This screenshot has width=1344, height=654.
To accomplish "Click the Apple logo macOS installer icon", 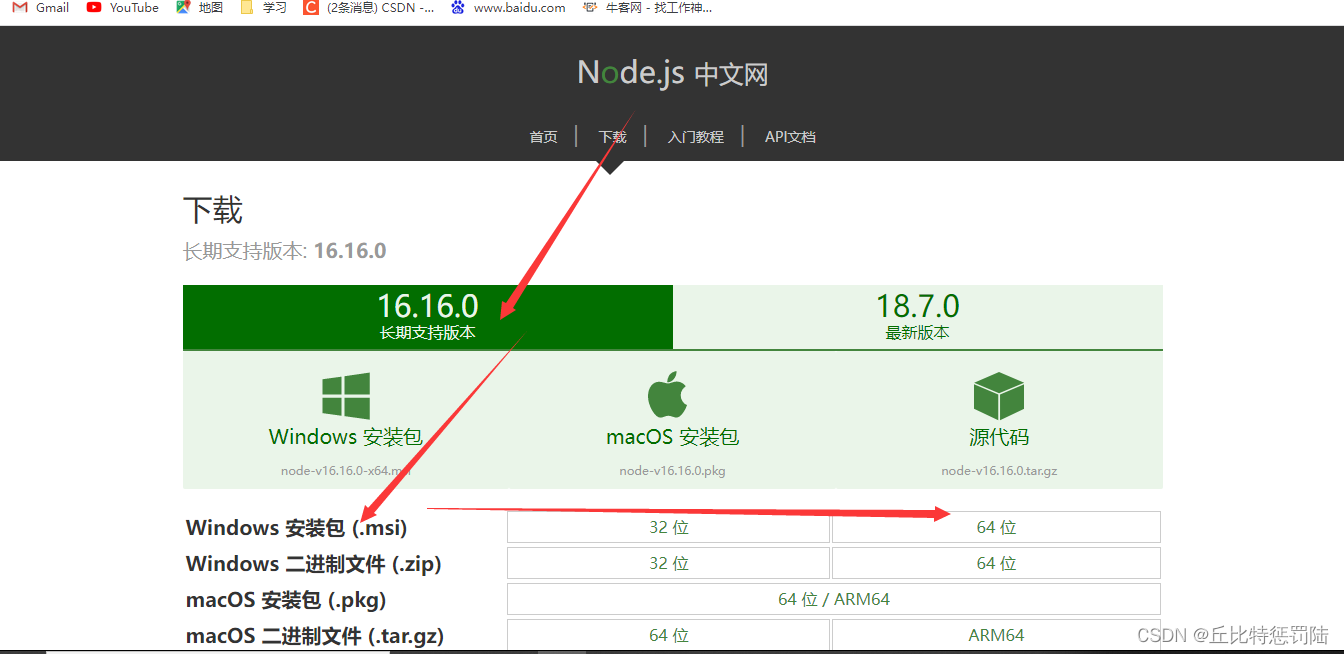I will (x=668, y=394).
